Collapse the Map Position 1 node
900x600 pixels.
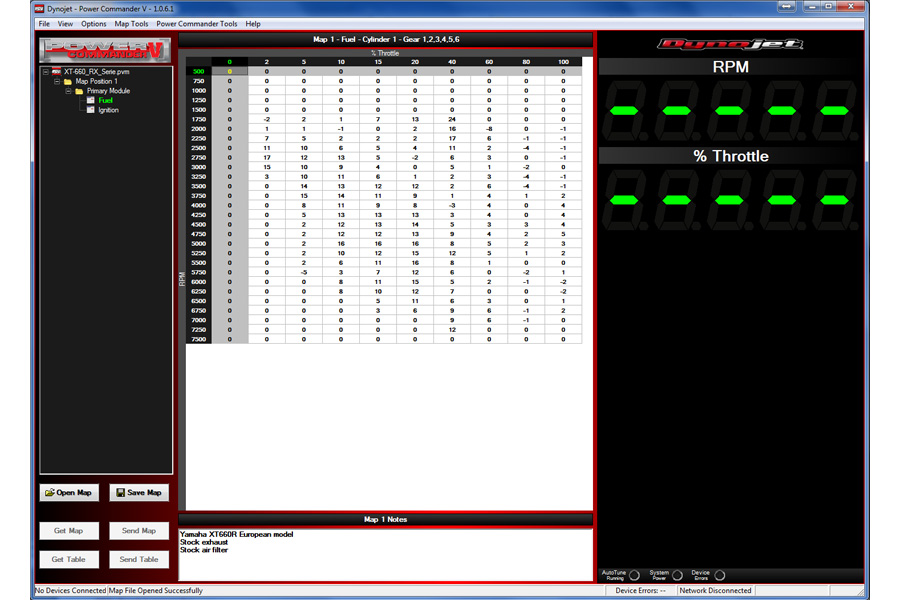coord(57,82)
